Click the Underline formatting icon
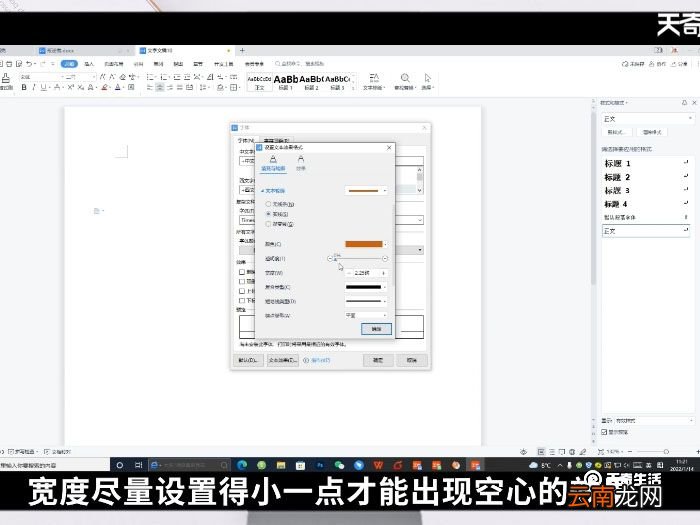Viewport: 700px width, 525px height. pos(43,88)
